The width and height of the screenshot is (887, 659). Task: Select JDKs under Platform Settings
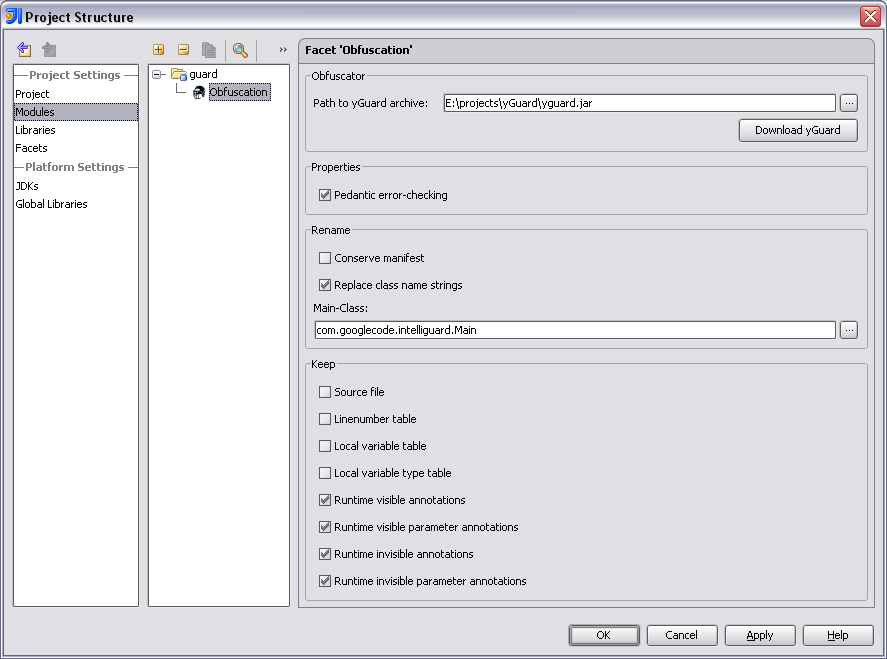[x=27, y=186]
